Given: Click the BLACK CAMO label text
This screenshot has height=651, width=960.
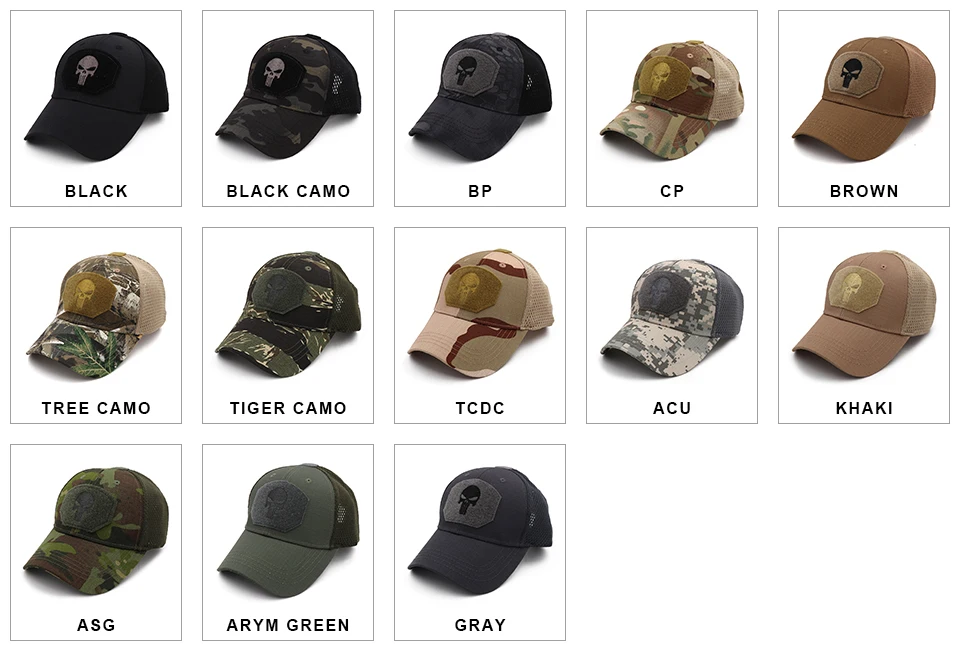Looking at the screenshot, I should pos(288,191).
